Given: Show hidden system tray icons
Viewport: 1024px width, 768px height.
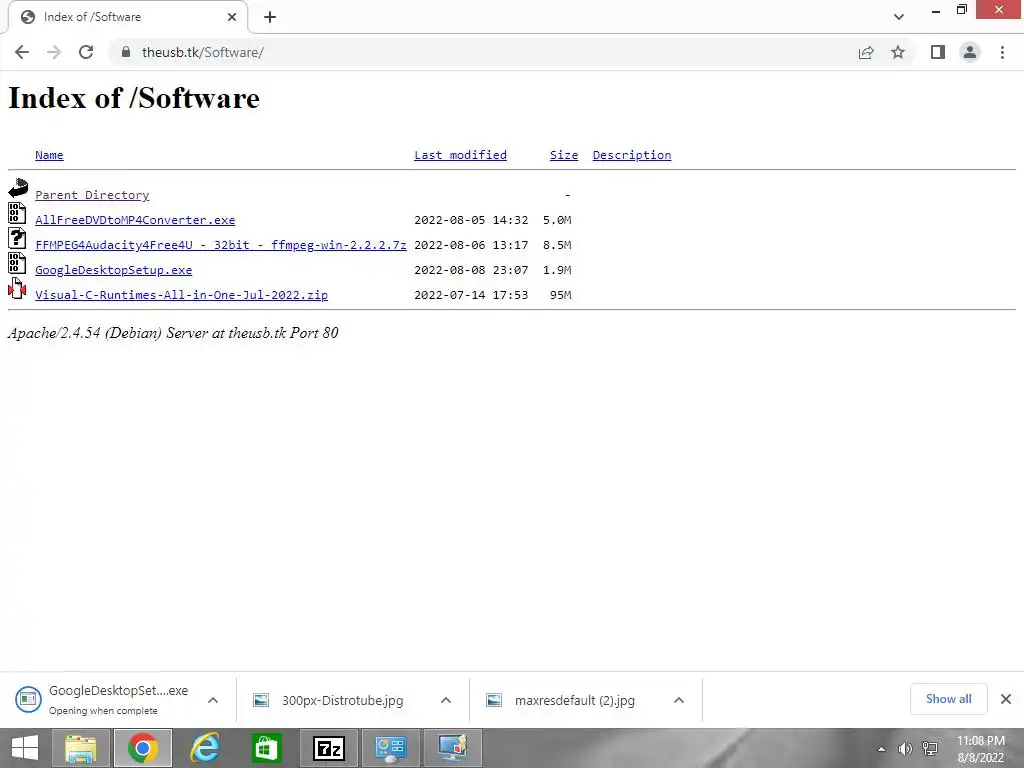Looking at the screenshot, I should (x=881, y=749).
